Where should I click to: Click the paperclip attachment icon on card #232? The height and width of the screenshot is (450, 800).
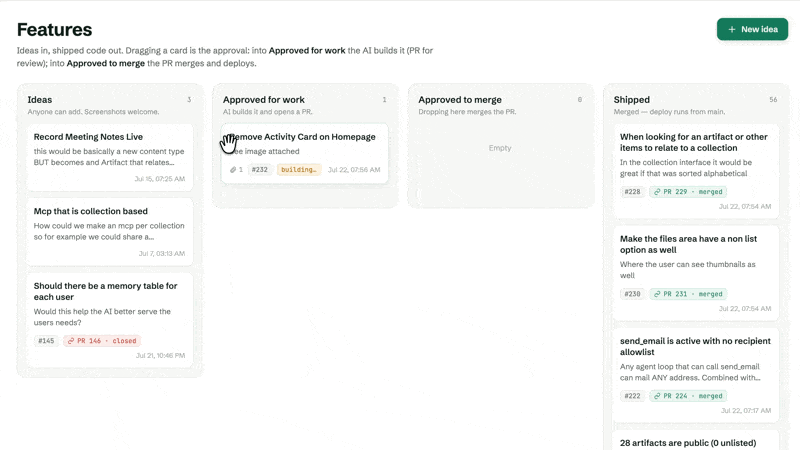233,169
